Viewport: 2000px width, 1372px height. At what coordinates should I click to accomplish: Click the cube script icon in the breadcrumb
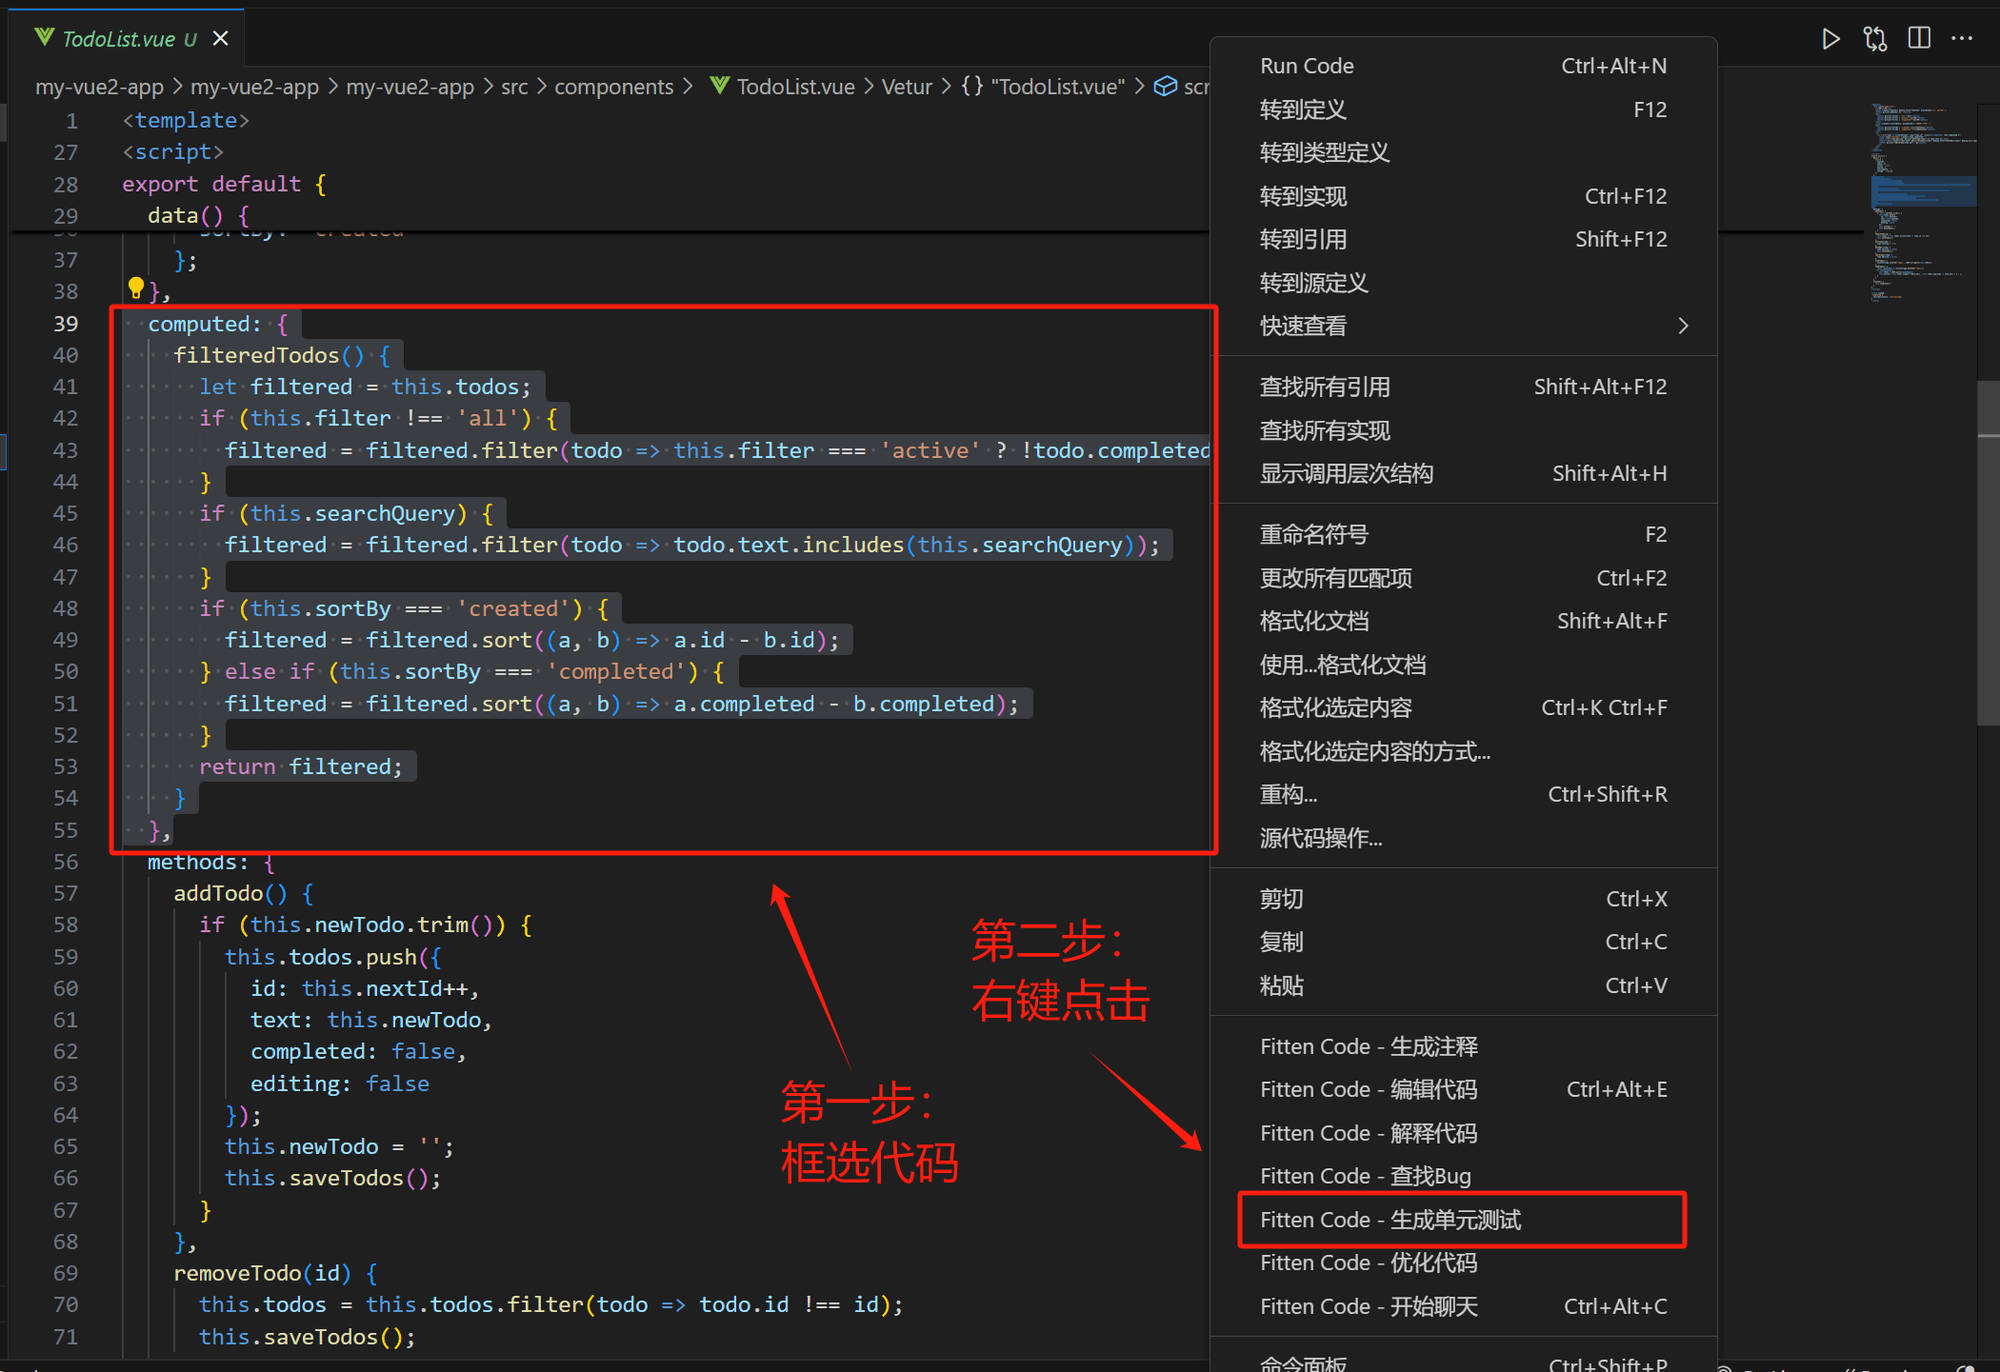[x=1165, y=86]
